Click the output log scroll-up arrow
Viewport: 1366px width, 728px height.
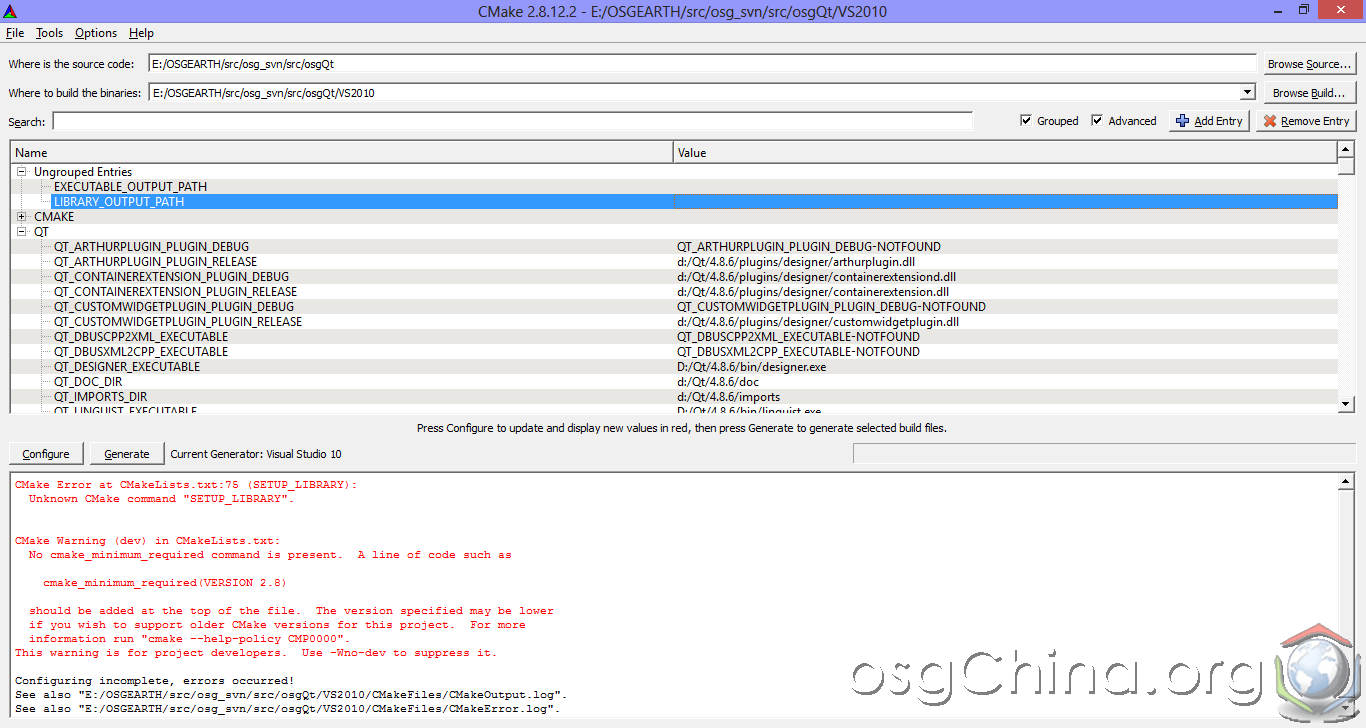pyautogui.click(x=1346, y=482)
